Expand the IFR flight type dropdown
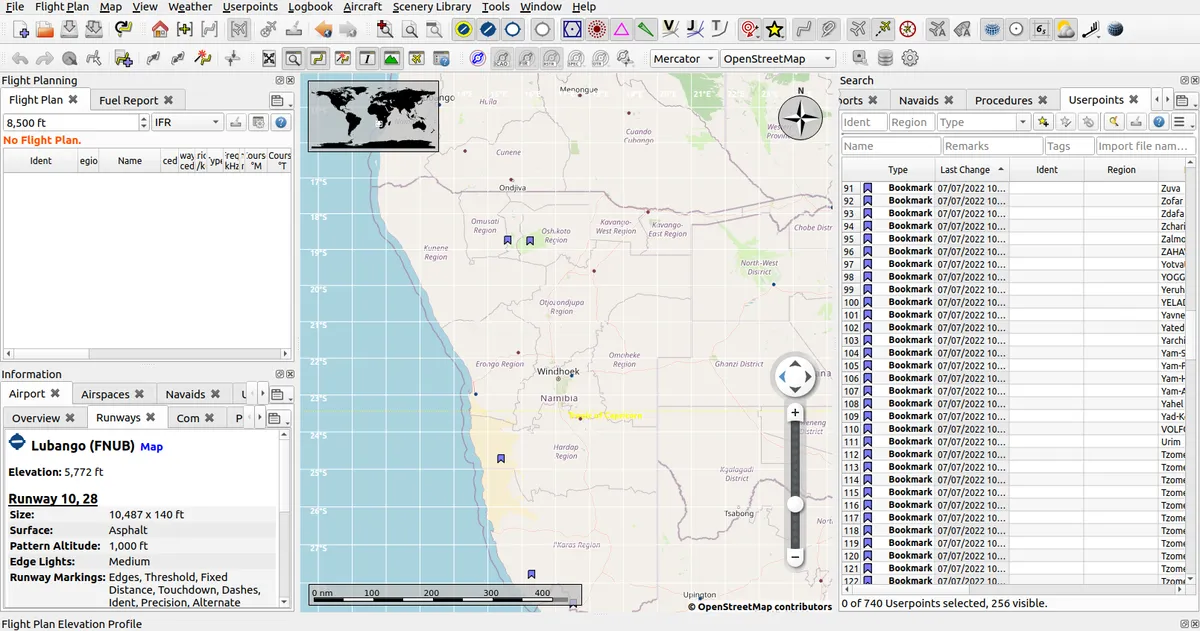 pyautogui.click(x=187, y=122)
